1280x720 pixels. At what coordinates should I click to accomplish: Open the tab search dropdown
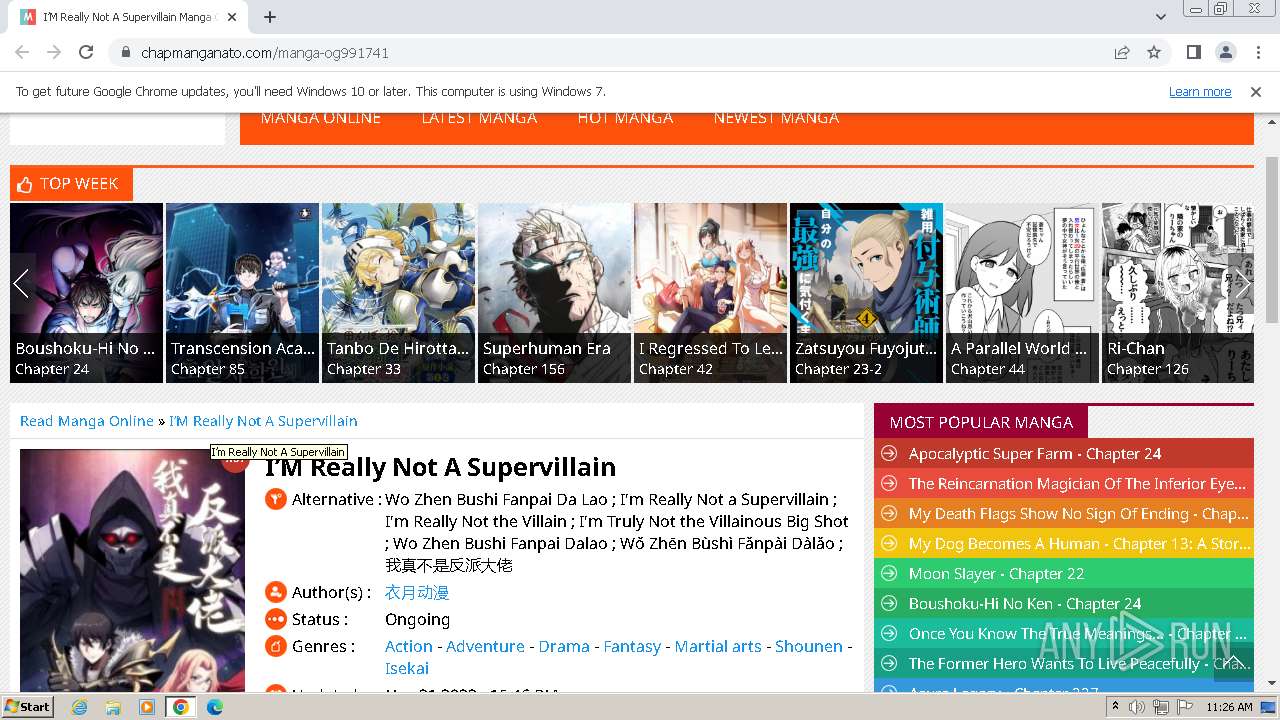1160,17
